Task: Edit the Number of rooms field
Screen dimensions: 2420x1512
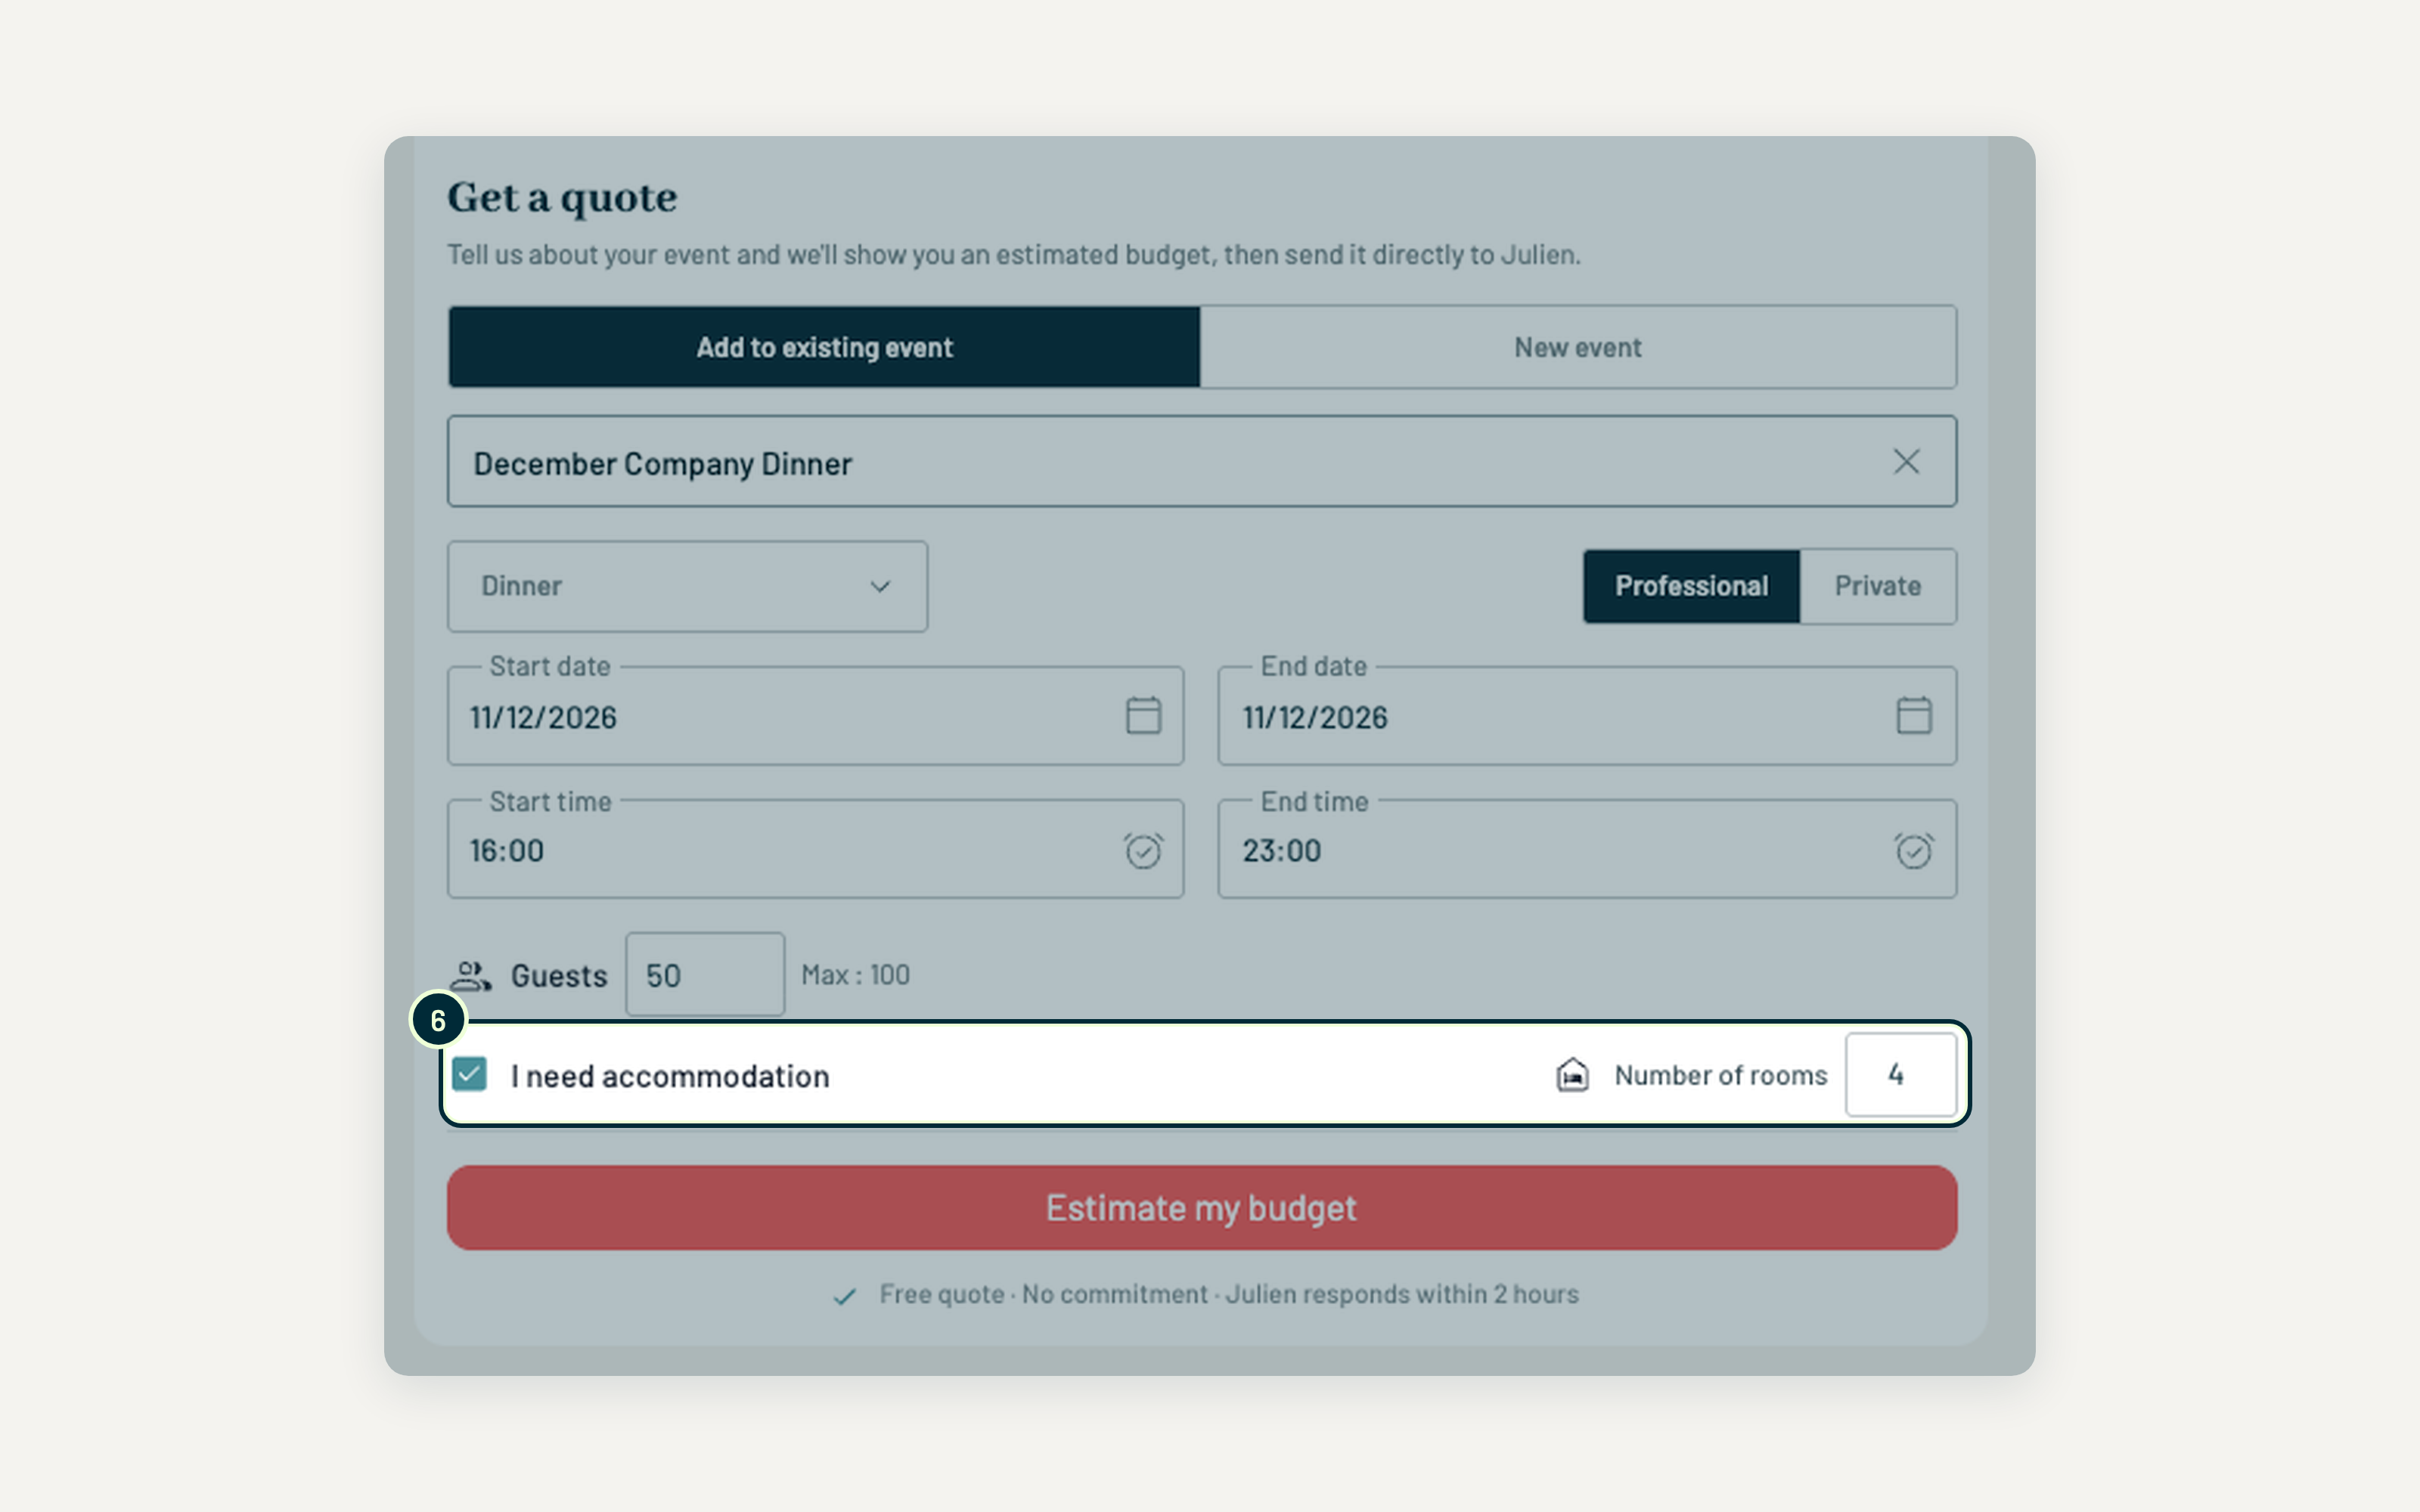Action: tap(1900, 1075)
